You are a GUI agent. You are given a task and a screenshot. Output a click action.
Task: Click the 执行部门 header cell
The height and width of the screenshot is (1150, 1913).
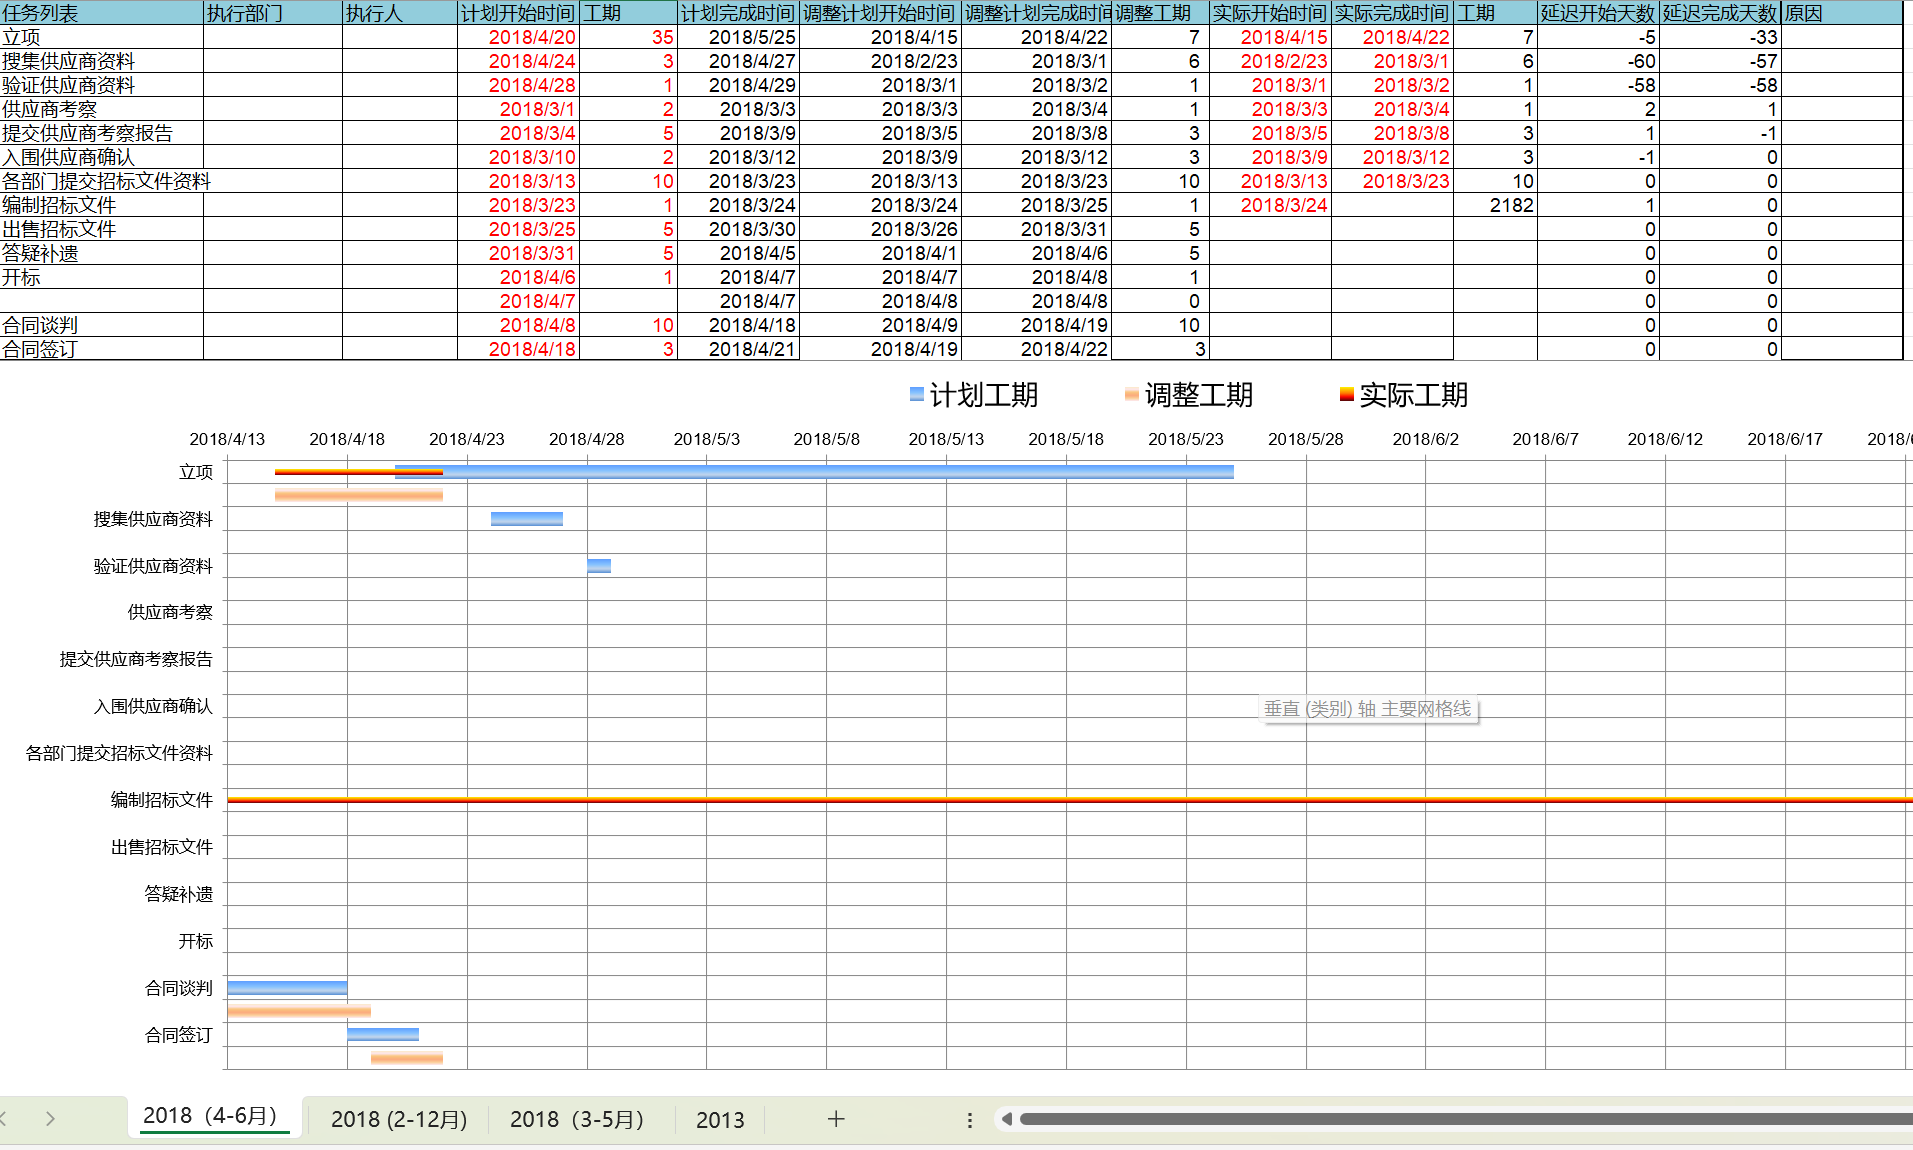click(273, 13)
